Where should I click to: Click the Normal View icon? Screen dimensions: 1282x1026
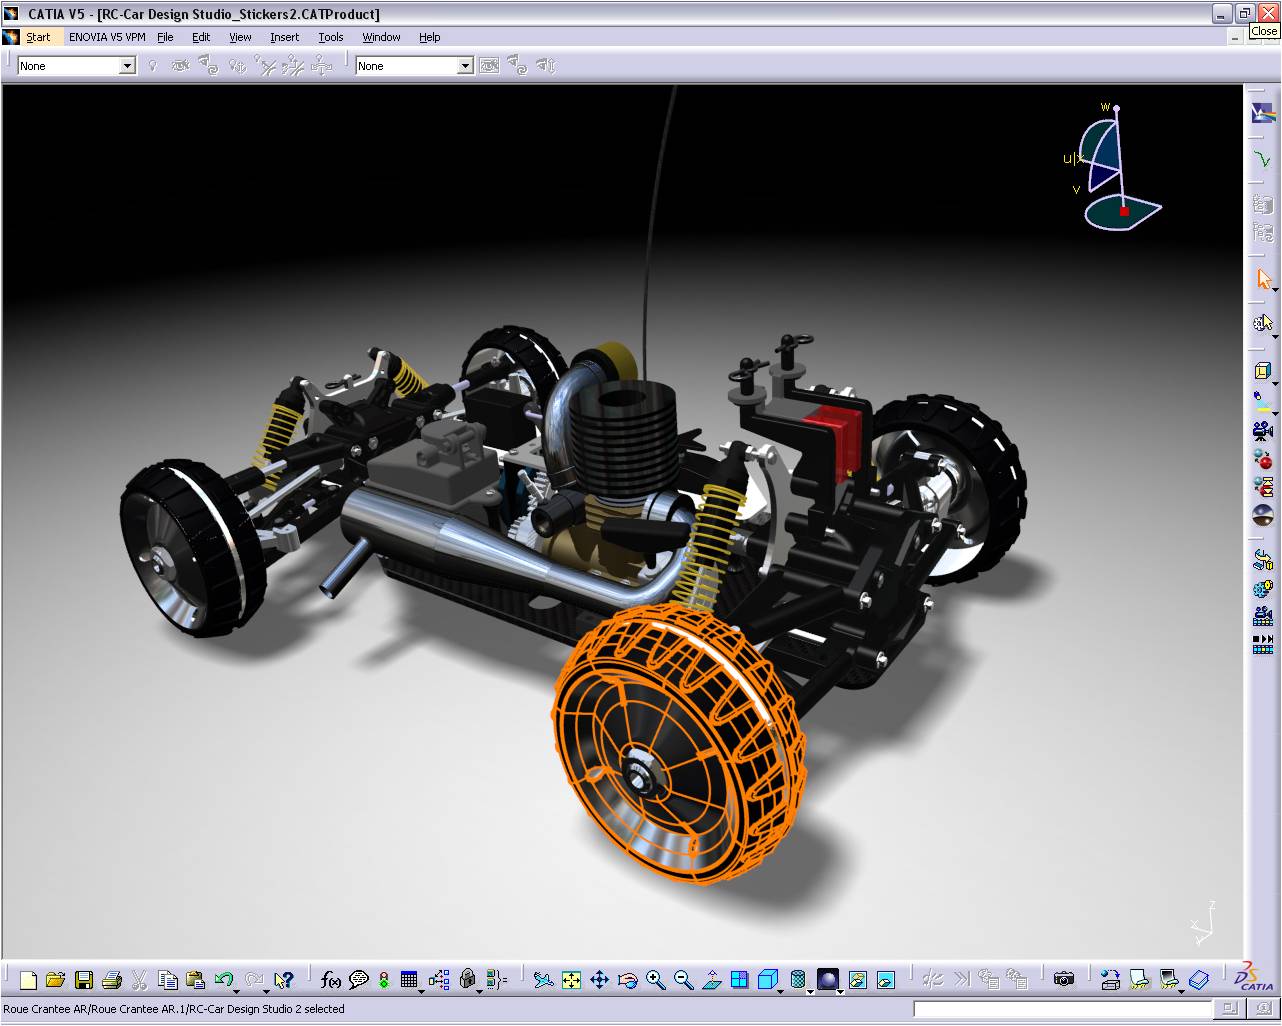point(711,980)
